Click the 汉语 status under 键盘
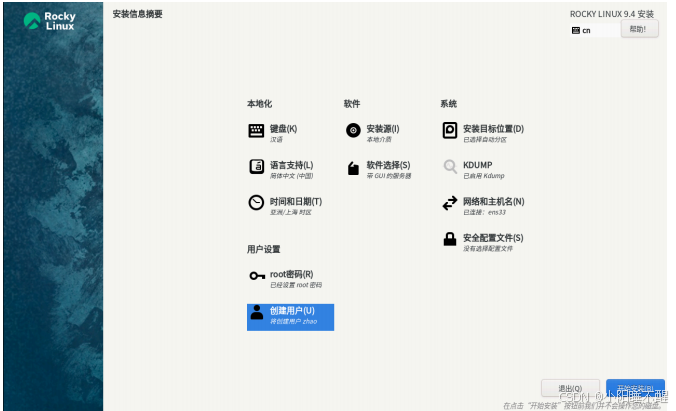The height and width of the screenshot is (411, 676). 276,139
